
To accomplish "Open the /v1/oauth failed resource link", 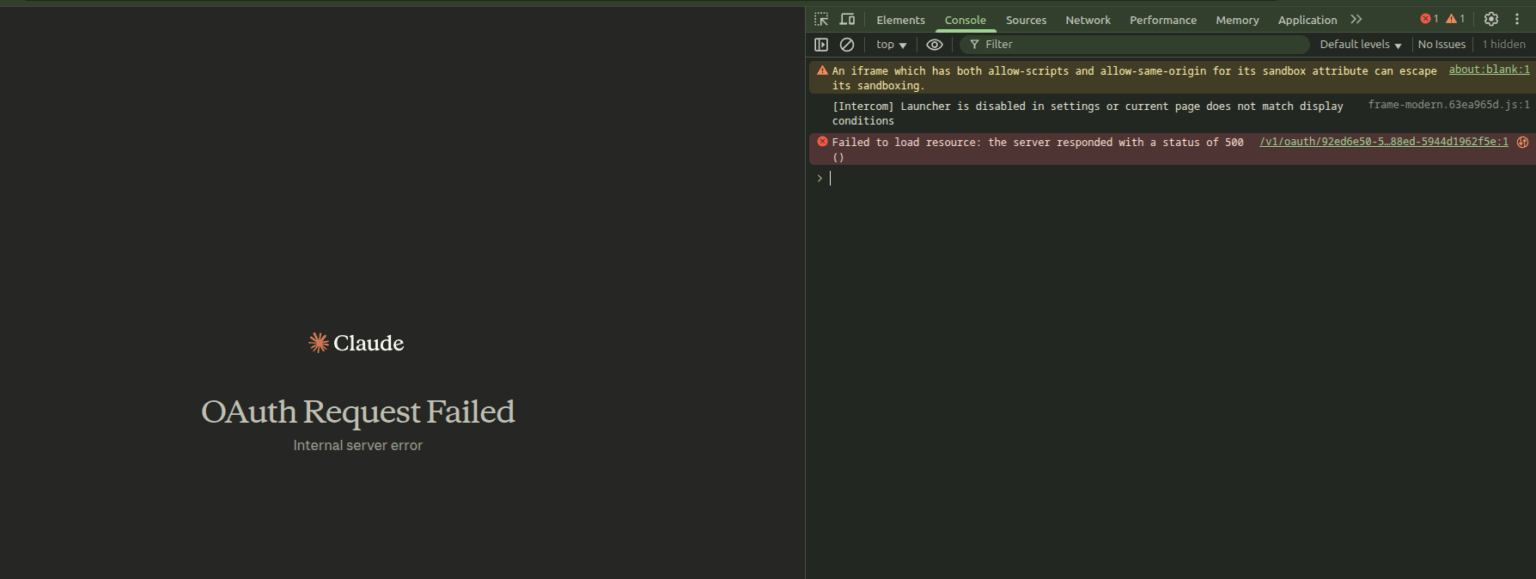I will click(1383, 142).
